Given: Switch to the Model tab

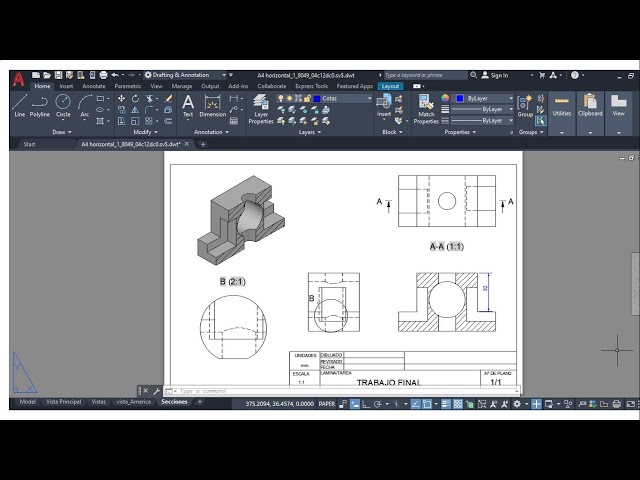Looking at the screenshot, I should (27, 402).
